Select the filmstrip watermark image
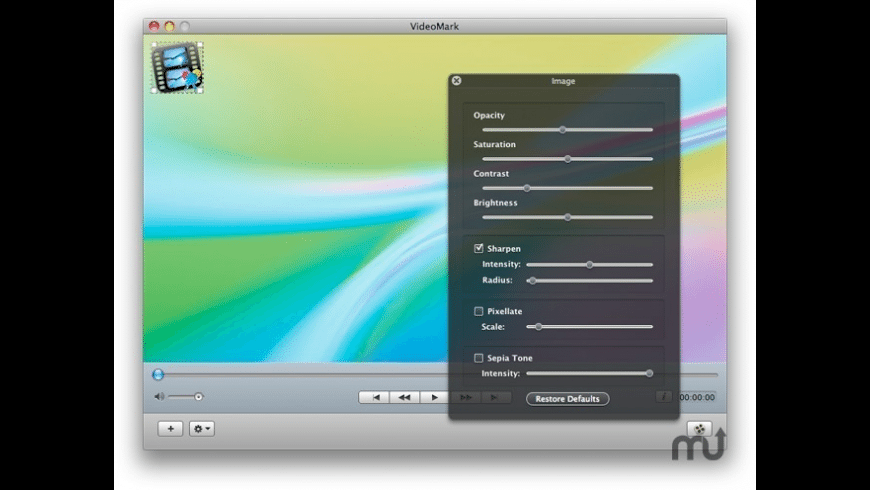The width and height of the screenshot is (870, 490). 177,67
